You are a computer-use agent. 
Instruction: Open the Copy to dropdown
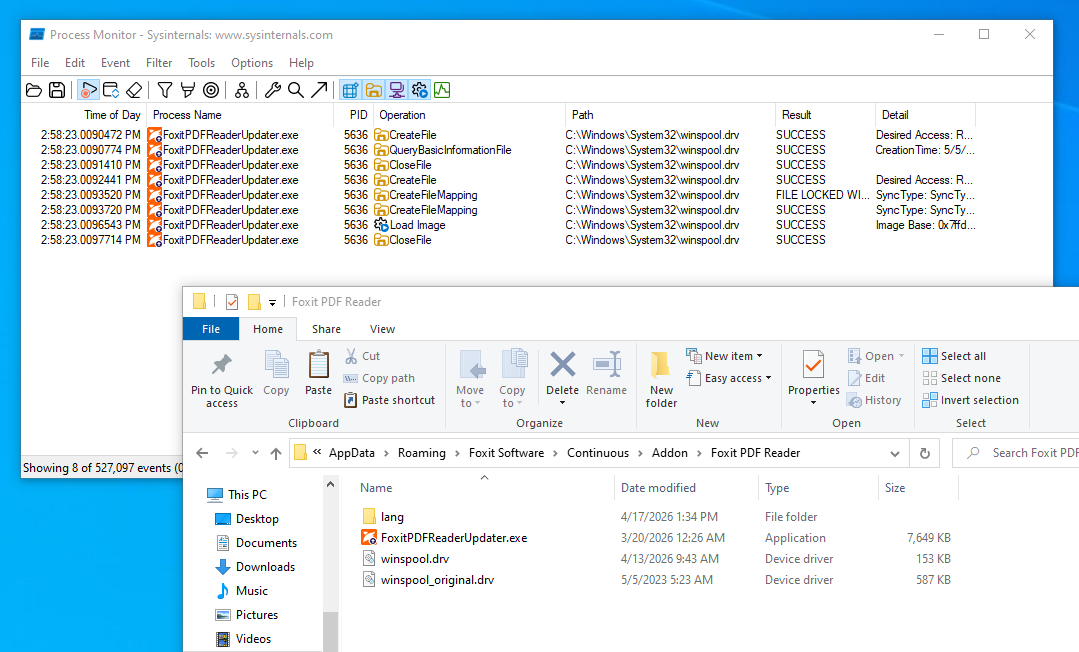(x=512, y=379)
